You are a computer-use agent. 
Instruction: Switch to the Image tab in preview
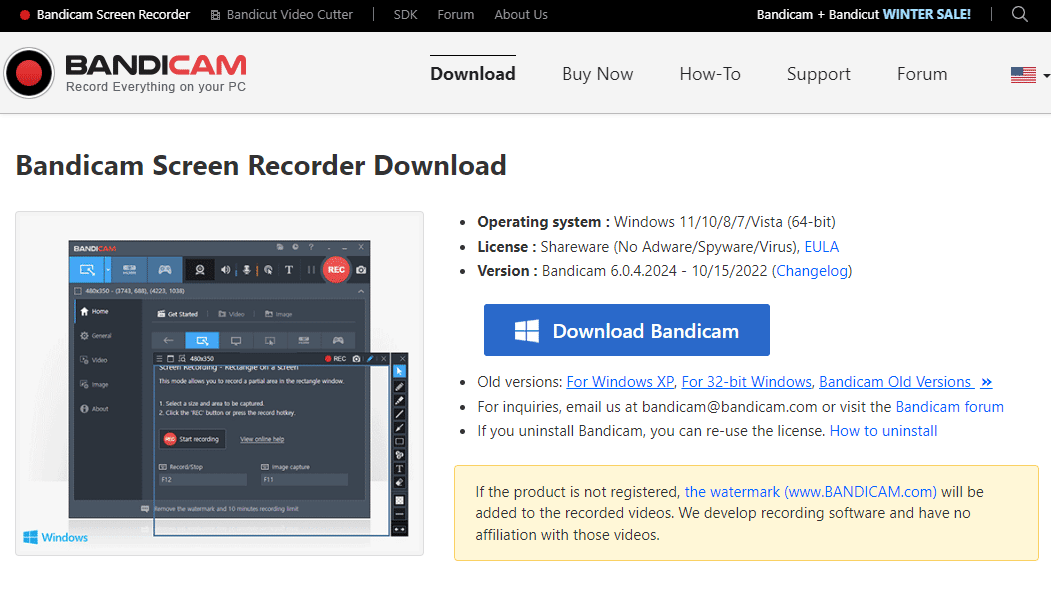(x=279, y=314)
